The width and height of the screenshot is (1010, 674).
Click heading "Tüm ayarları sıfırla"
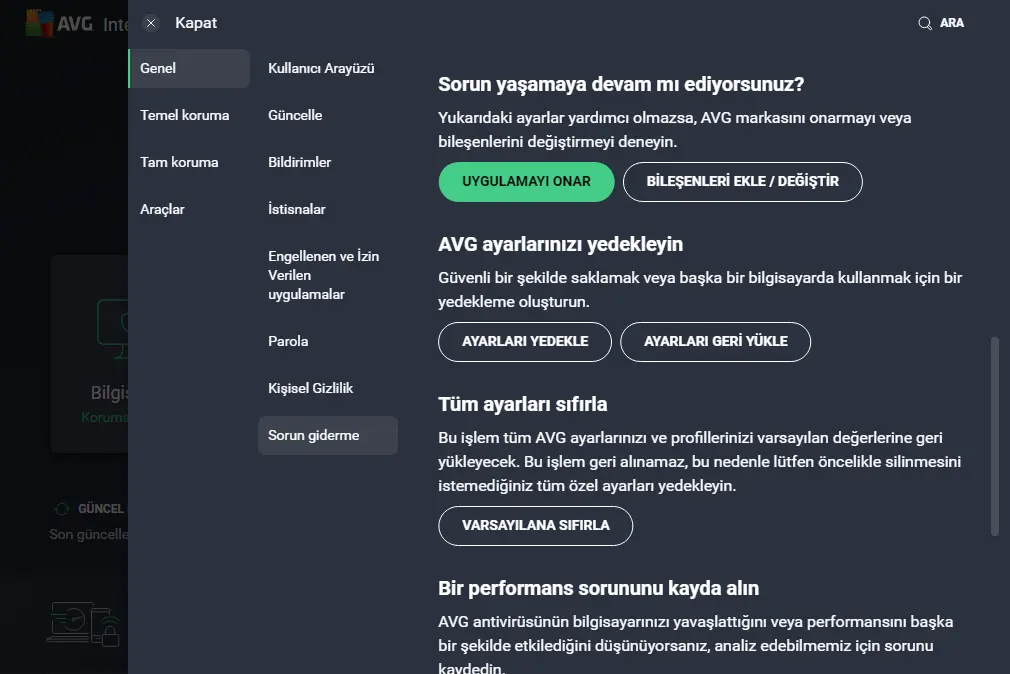(522, 404)
